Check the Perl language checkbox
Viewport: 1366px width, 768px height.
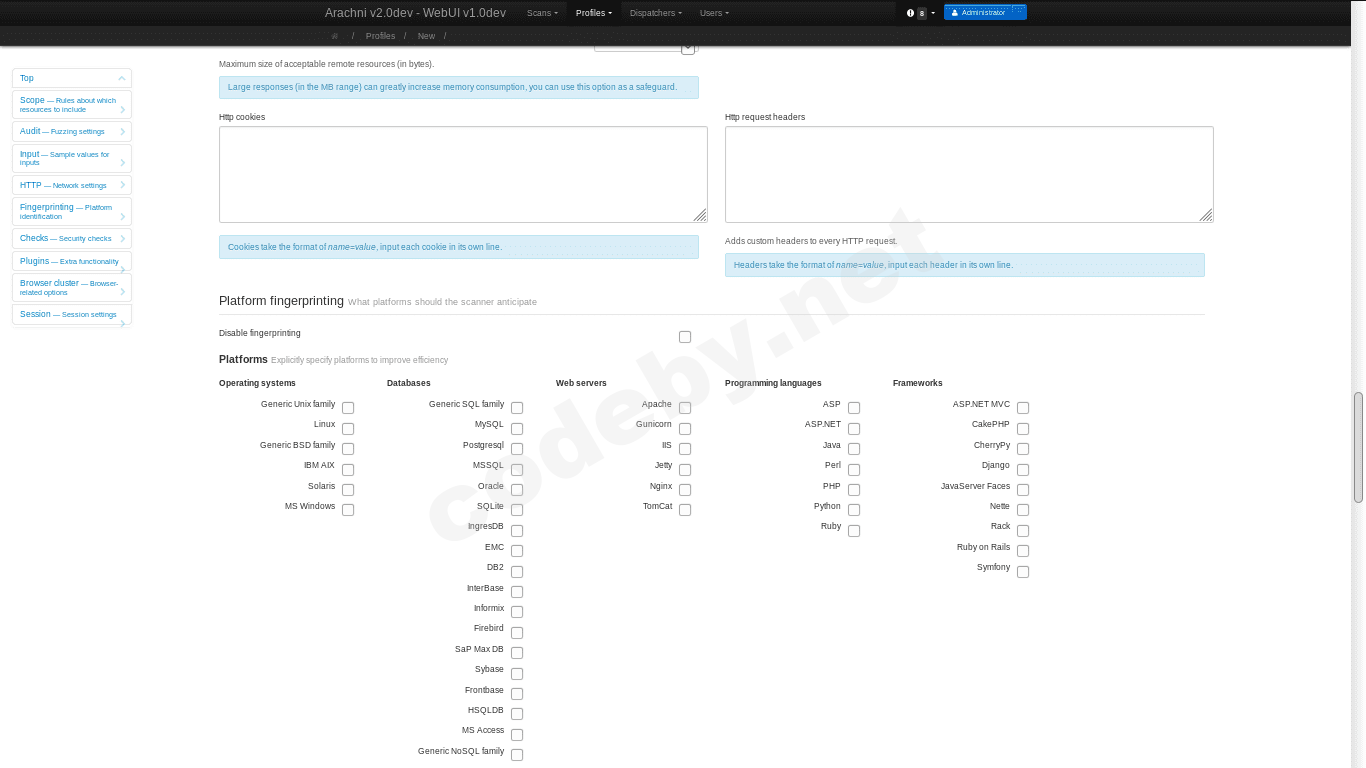pyautogui.click(x=854, y=470)
